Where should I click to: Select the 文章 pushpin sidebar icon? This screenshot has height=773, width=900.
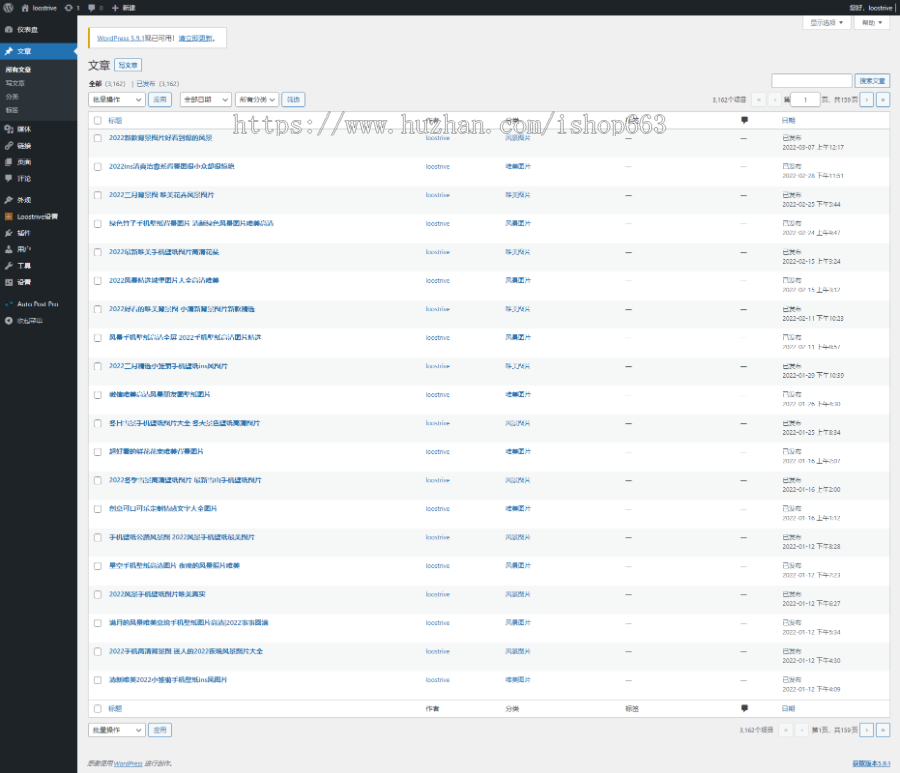click(x=9, y=51)
